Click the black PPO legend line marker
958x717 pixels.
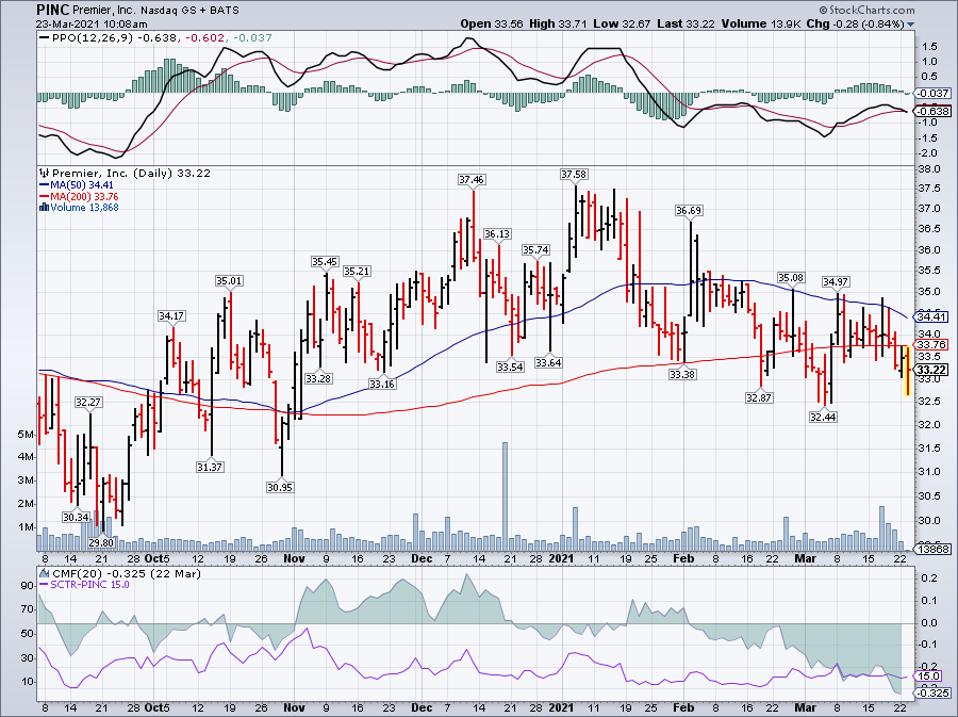point(43,38)
